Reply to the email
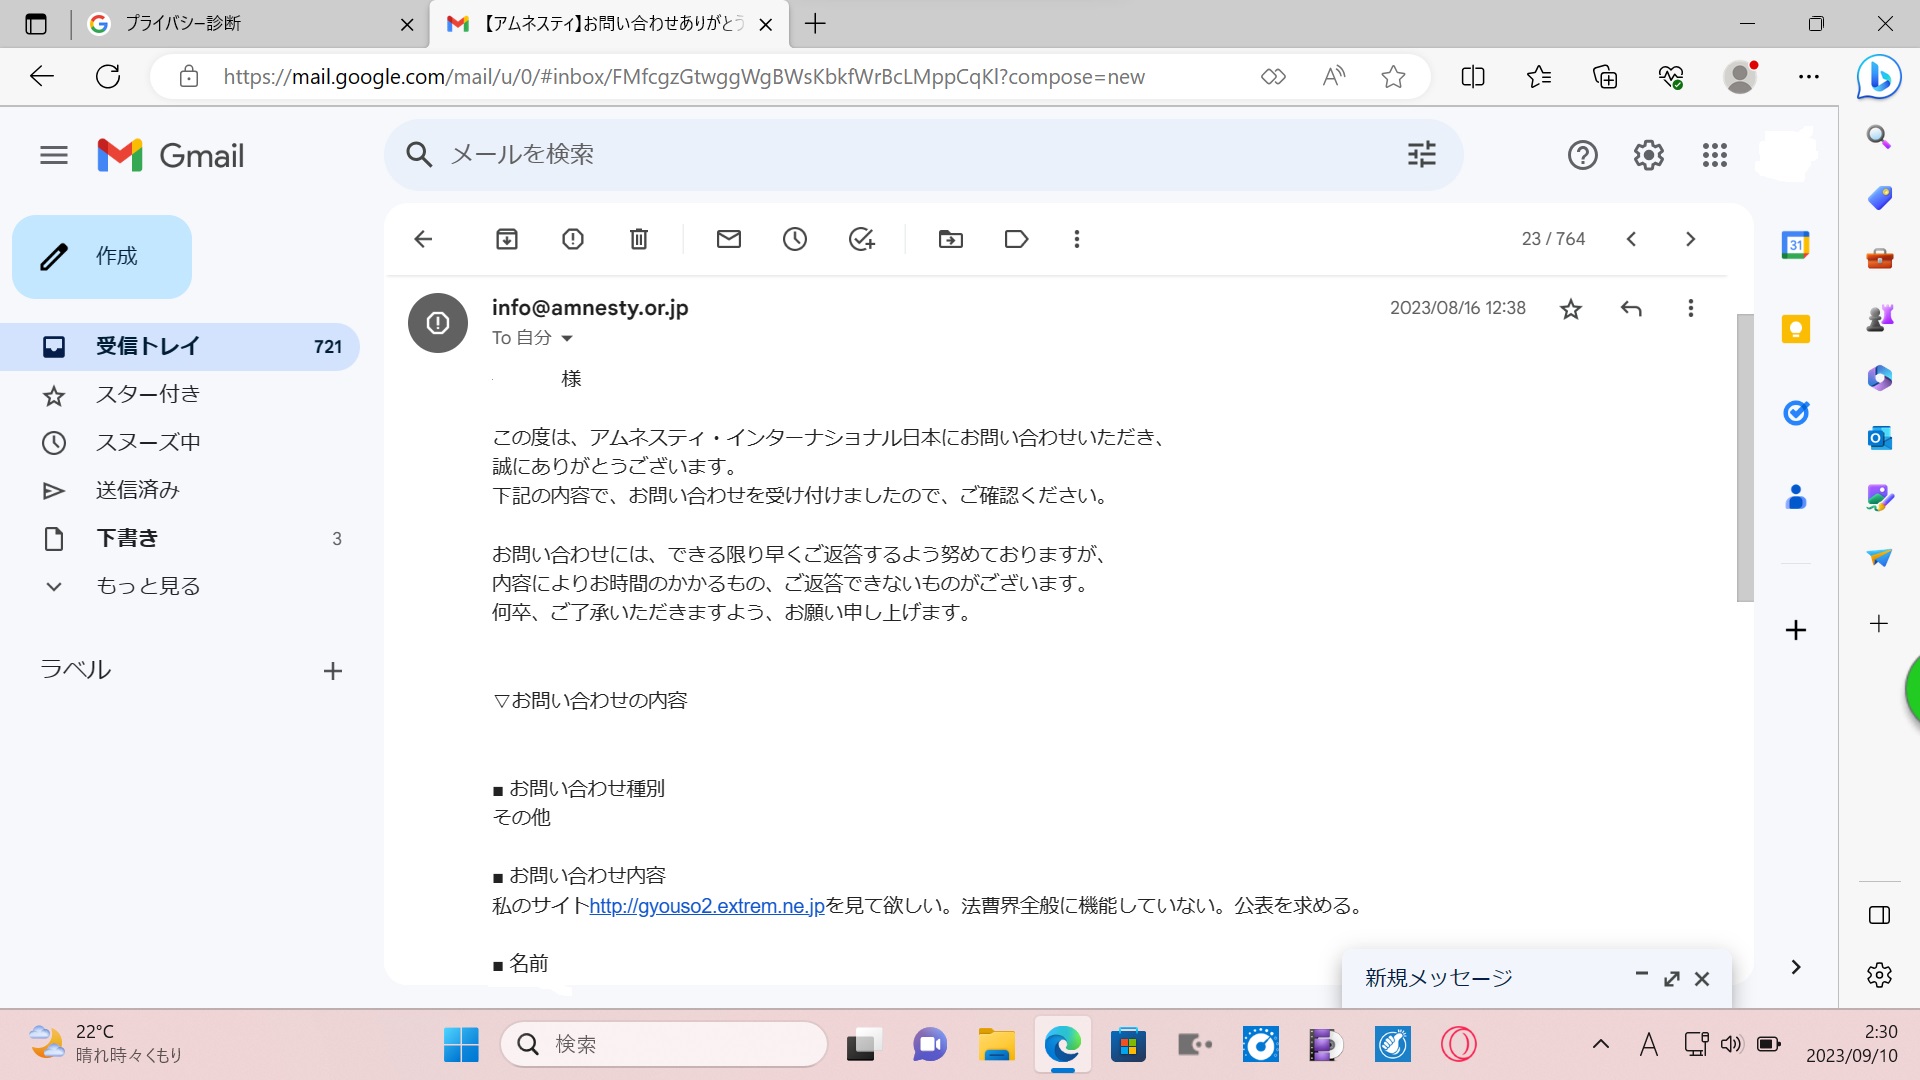1920x1080 pixels. coord(1631,308)
